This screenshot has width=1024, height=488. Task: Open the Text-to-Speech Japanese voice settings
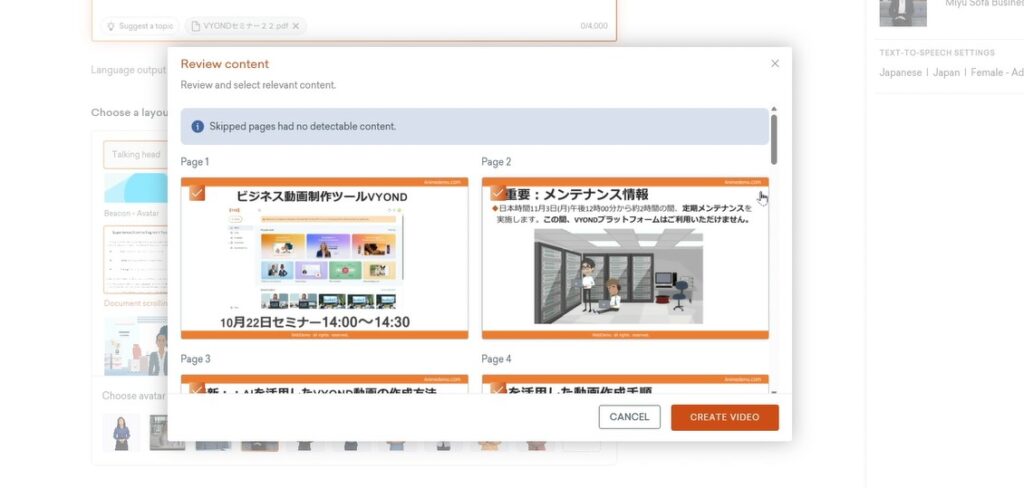point(950,73)
